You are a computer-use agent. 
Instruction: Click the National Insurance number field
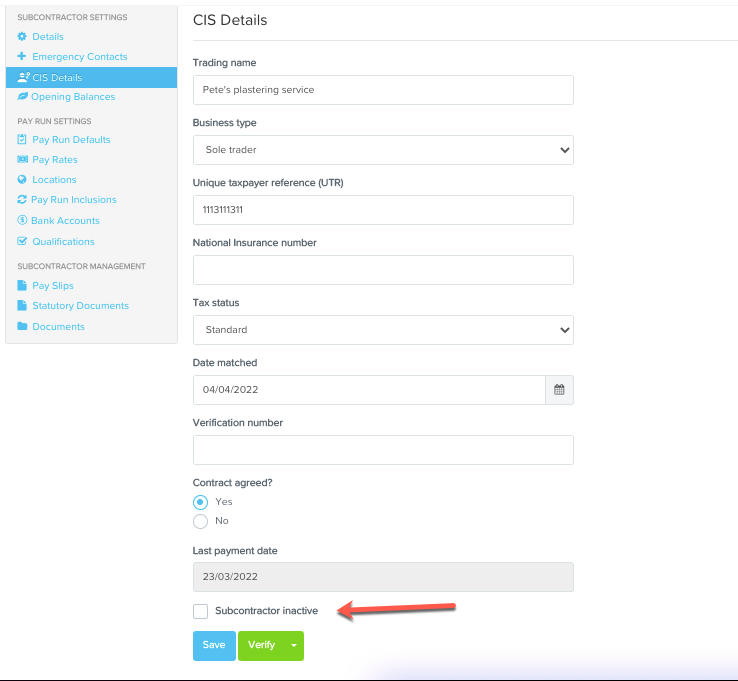pos(382,270)
